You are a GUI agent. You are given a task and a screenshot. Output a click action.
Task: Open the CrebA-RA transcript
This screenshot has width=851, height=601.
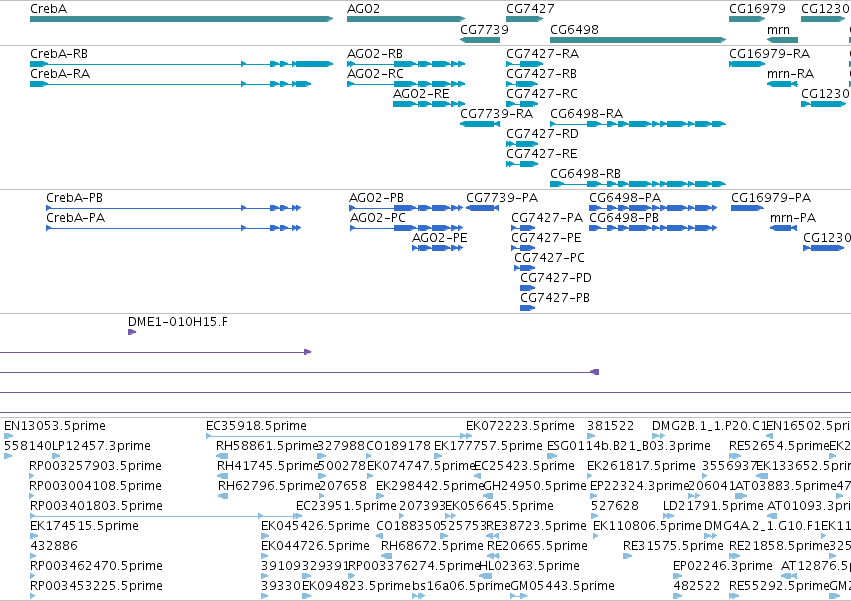tap(170, 84)
